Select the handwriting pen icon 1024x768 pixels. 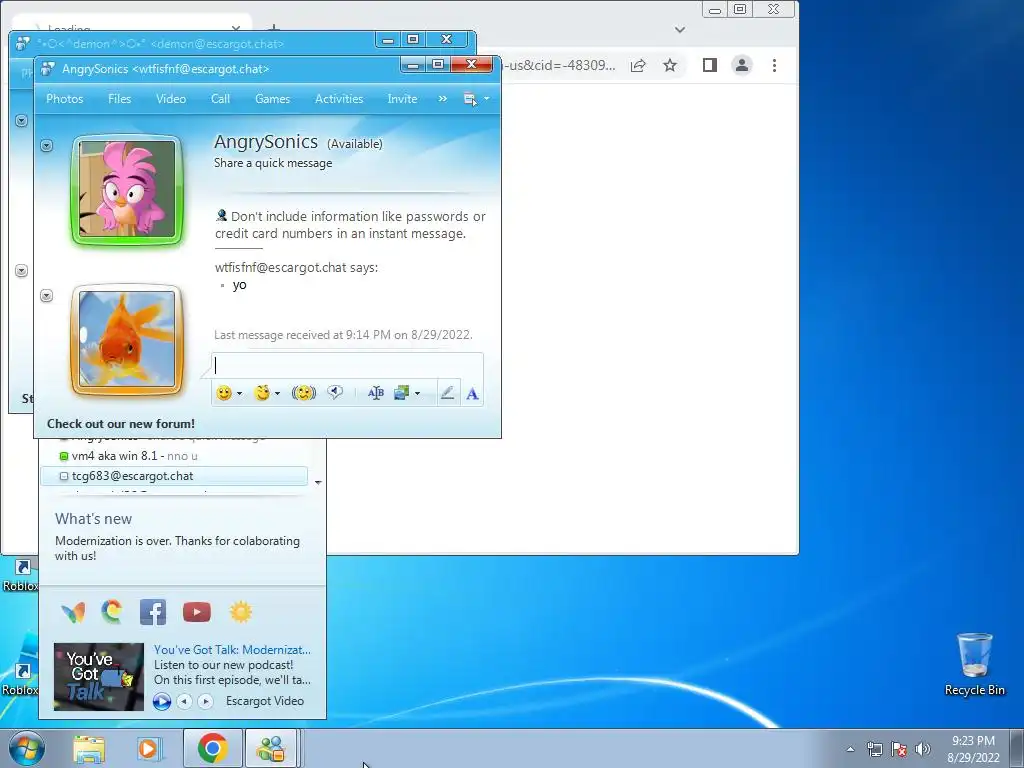tap(447, 393)
